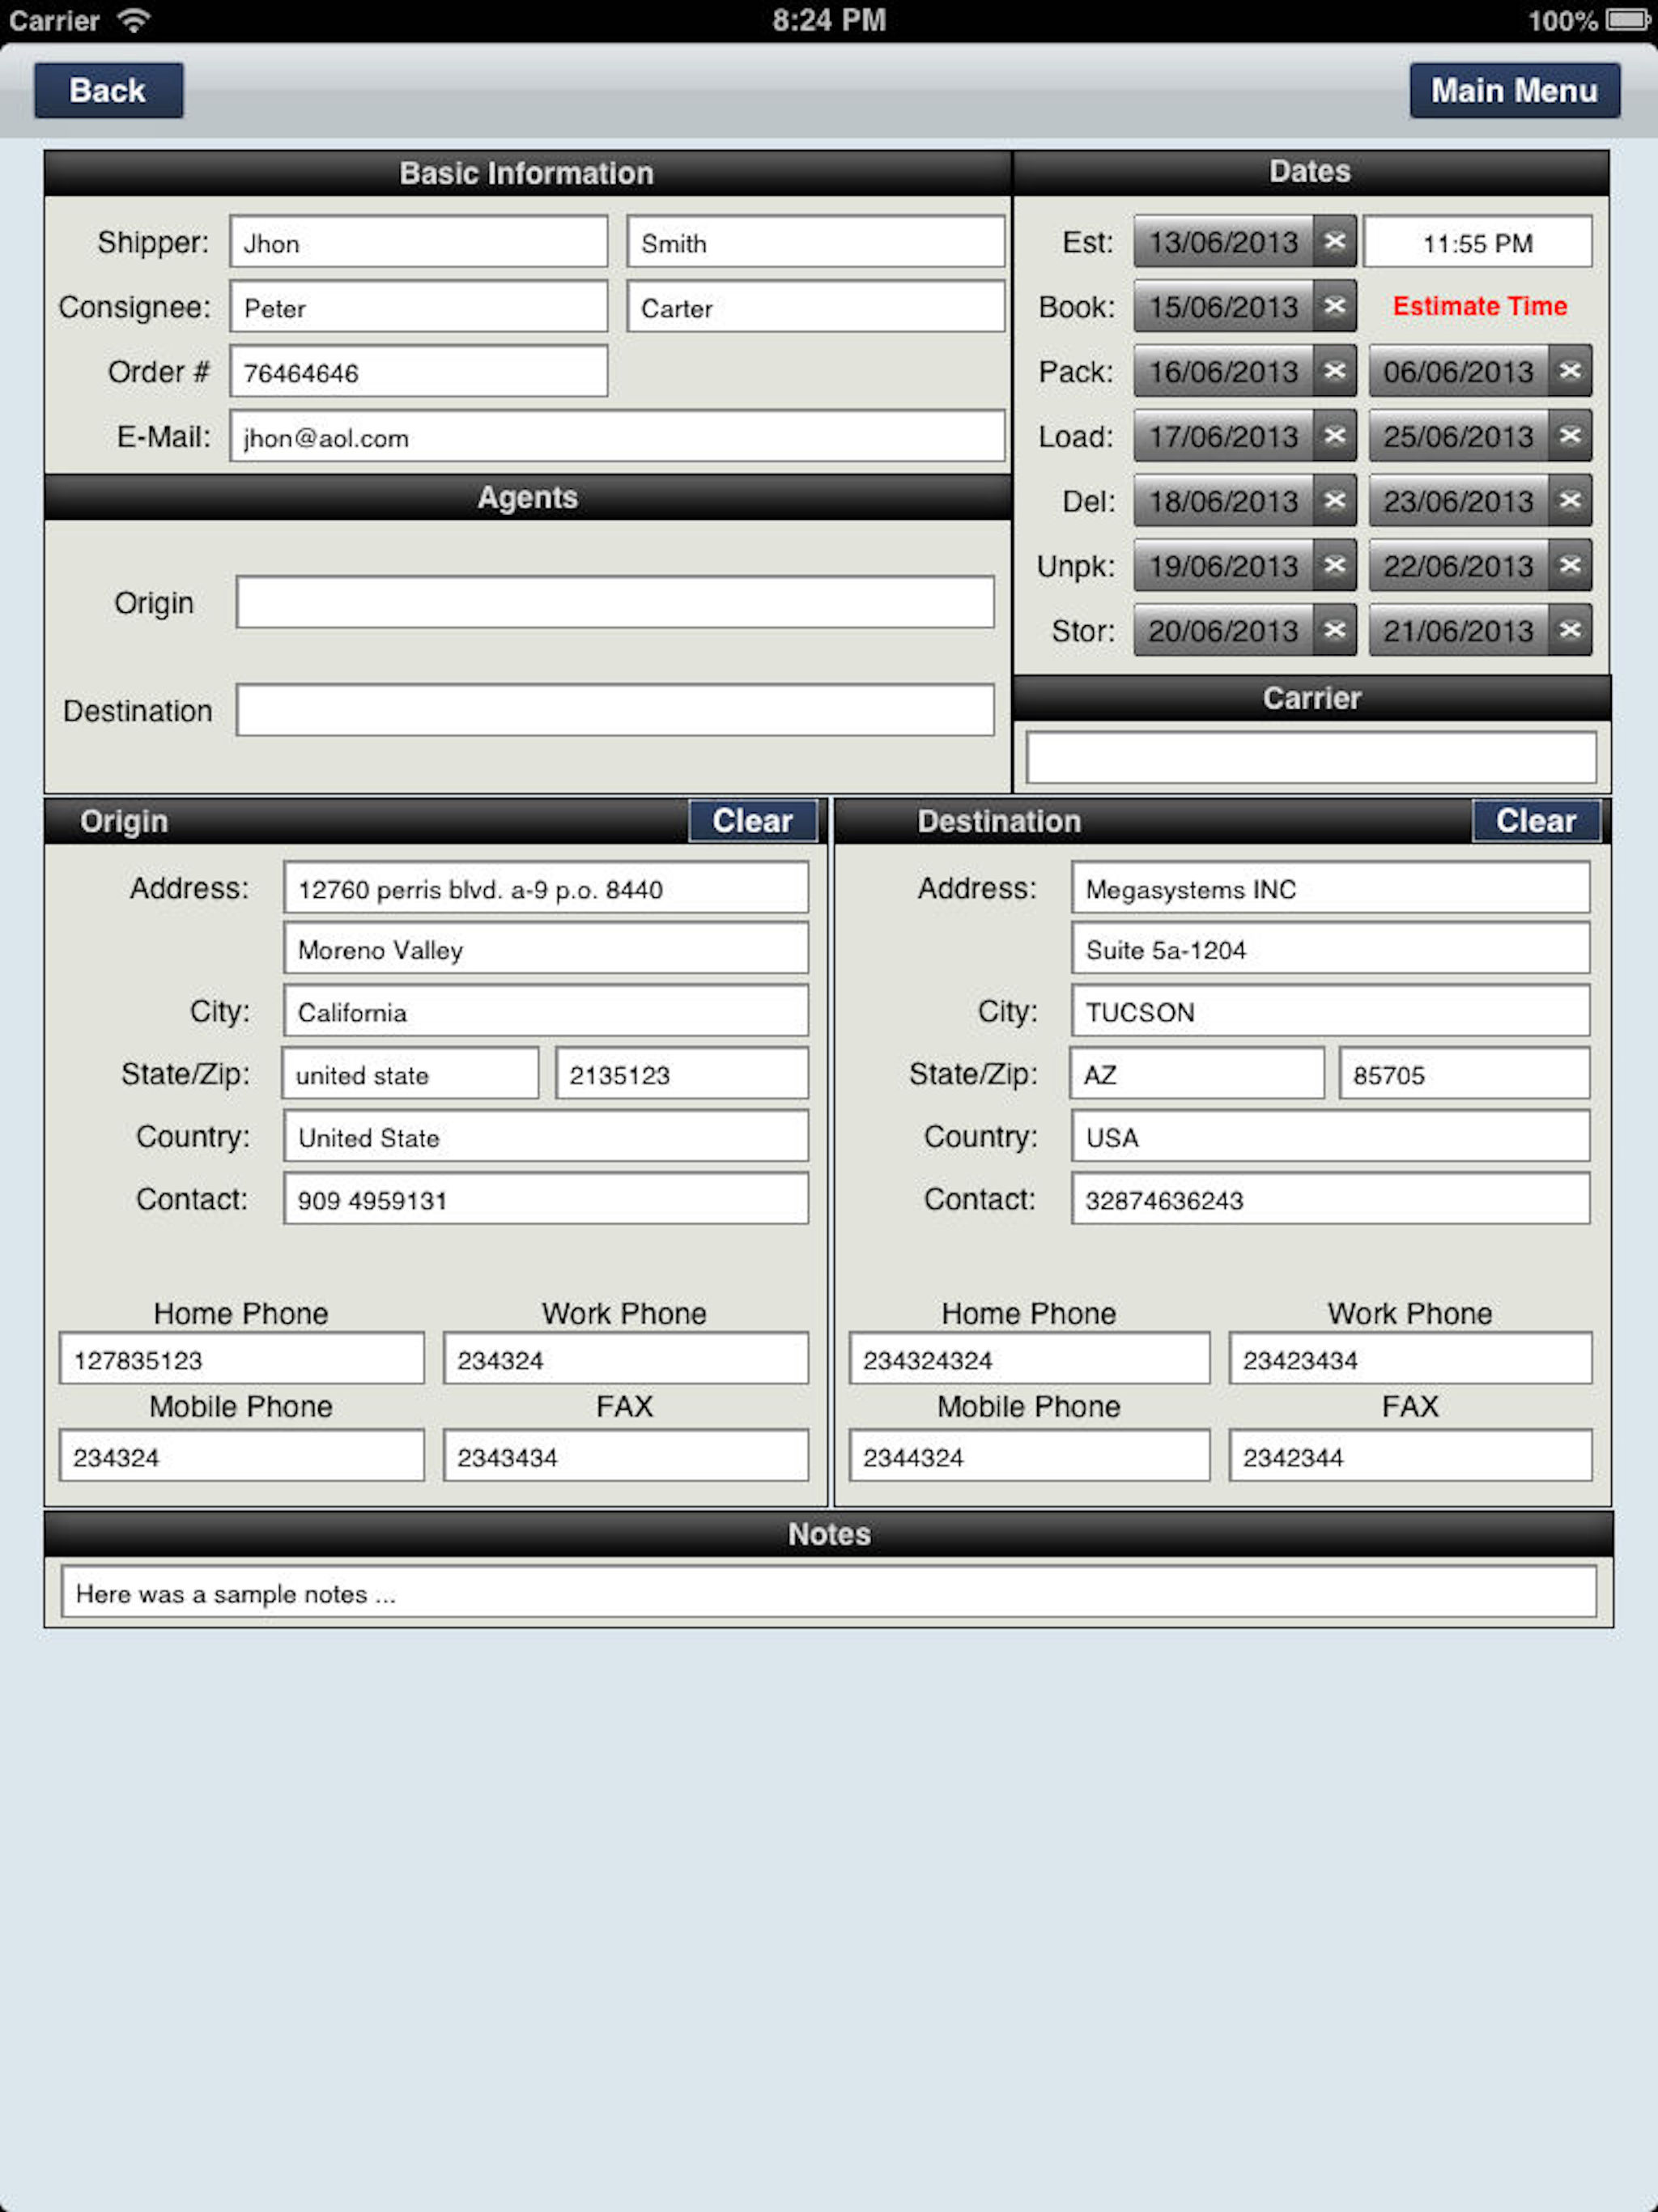Screen dimensions: 1658x2212
Task: Clear the Load date 25/06/2013 with X
Action: (1570, 436)
